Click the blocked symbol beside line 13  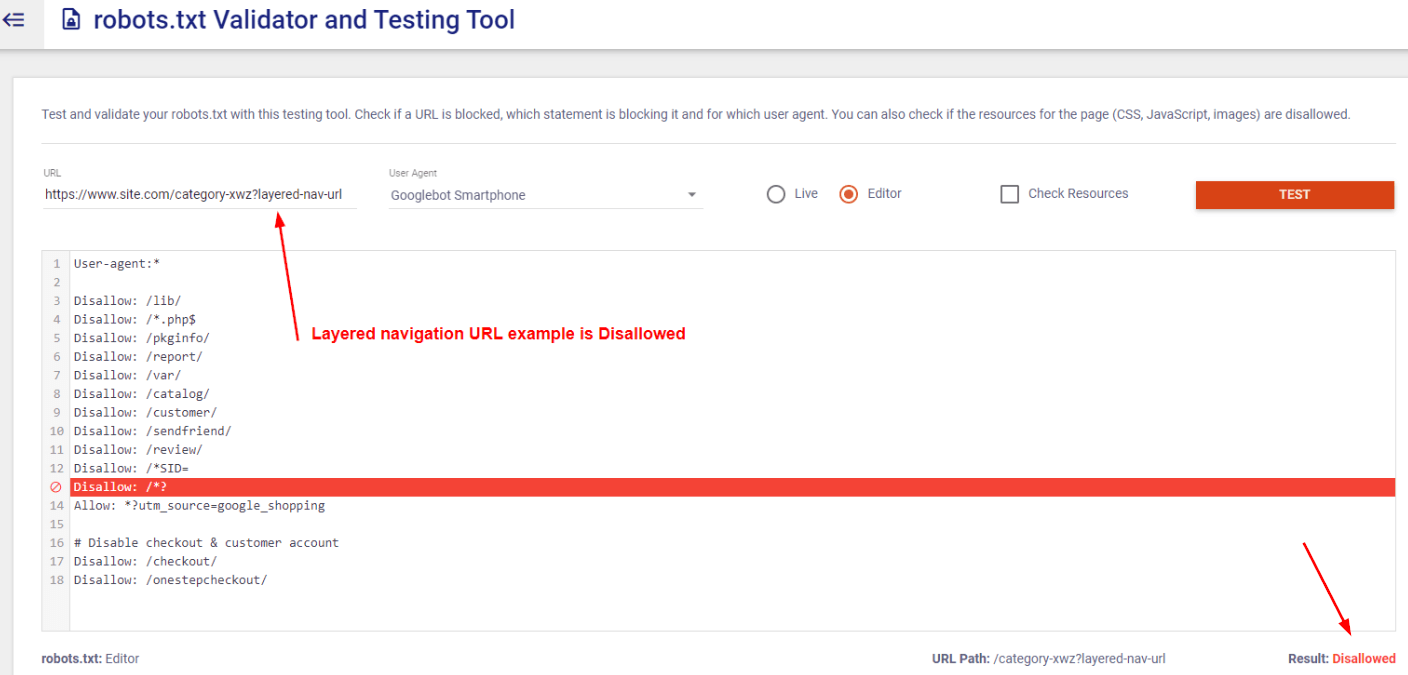coord(55,487)
